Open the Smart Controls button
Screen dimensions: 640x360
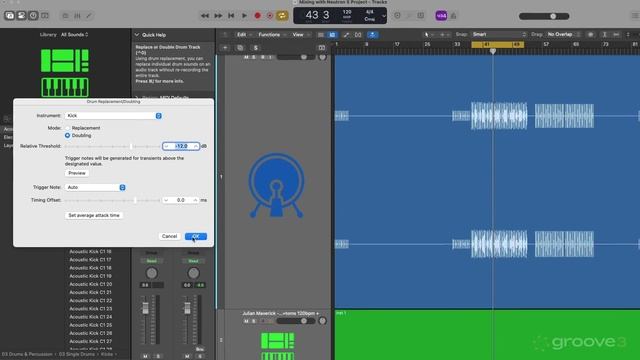(65, 16)
